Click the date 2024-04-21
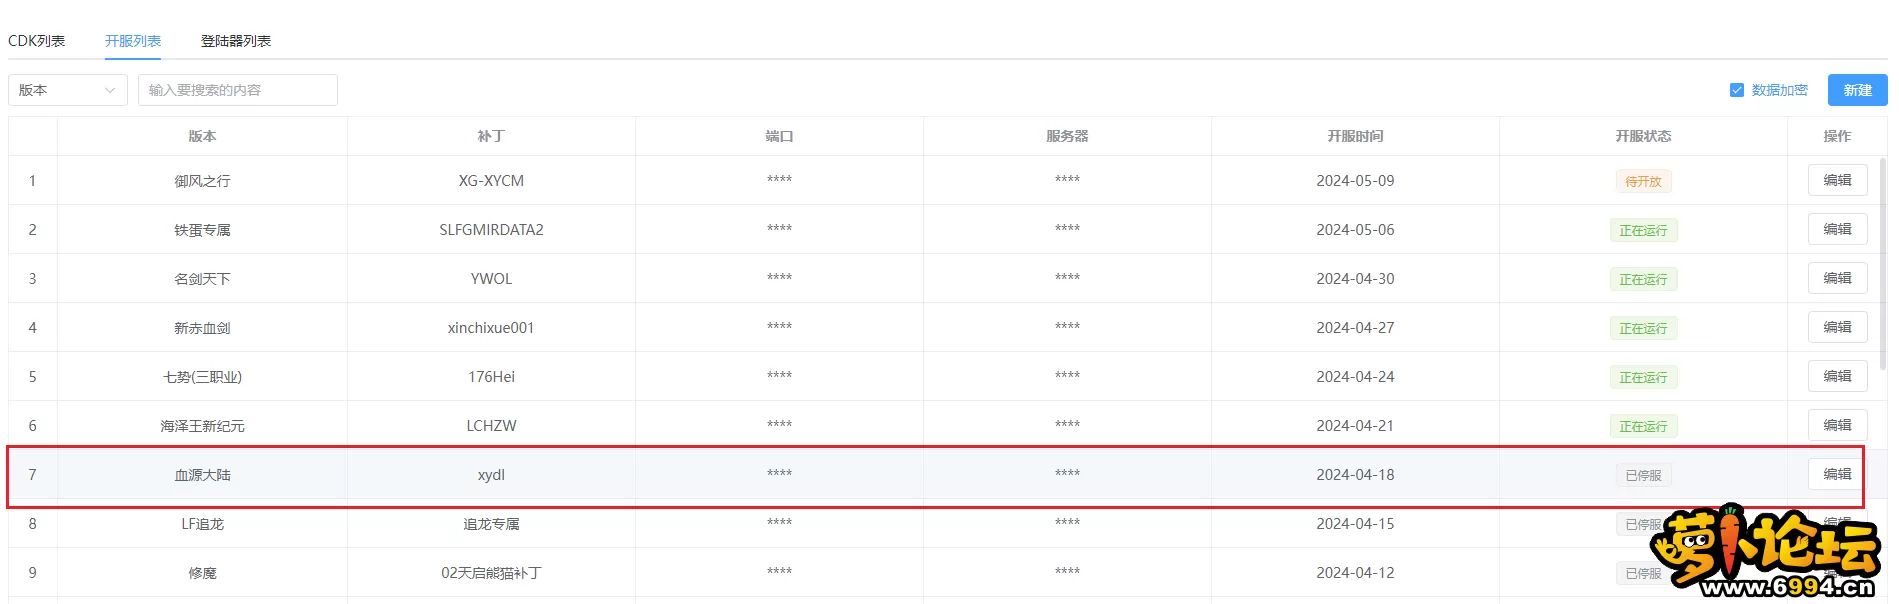1899x604 pixels. coord(1355,426)
